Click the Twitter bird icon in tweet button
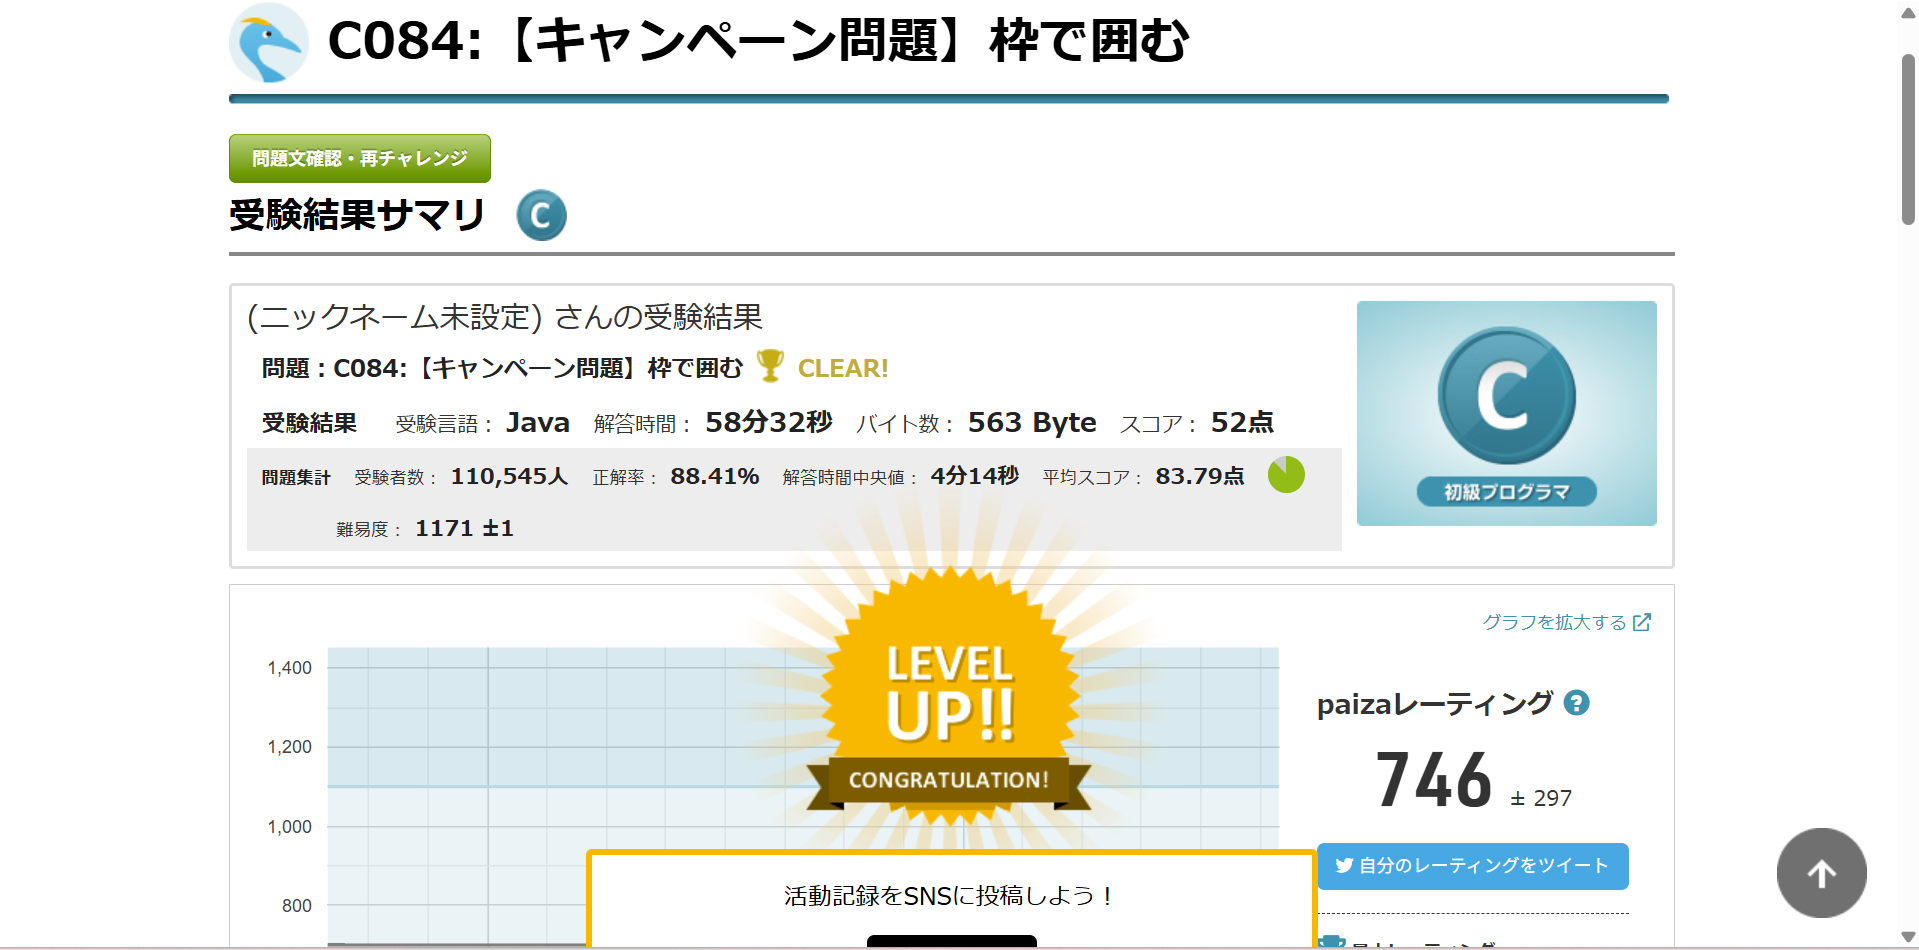Viewport: 1919px width, 950px height. (1344, 866)
